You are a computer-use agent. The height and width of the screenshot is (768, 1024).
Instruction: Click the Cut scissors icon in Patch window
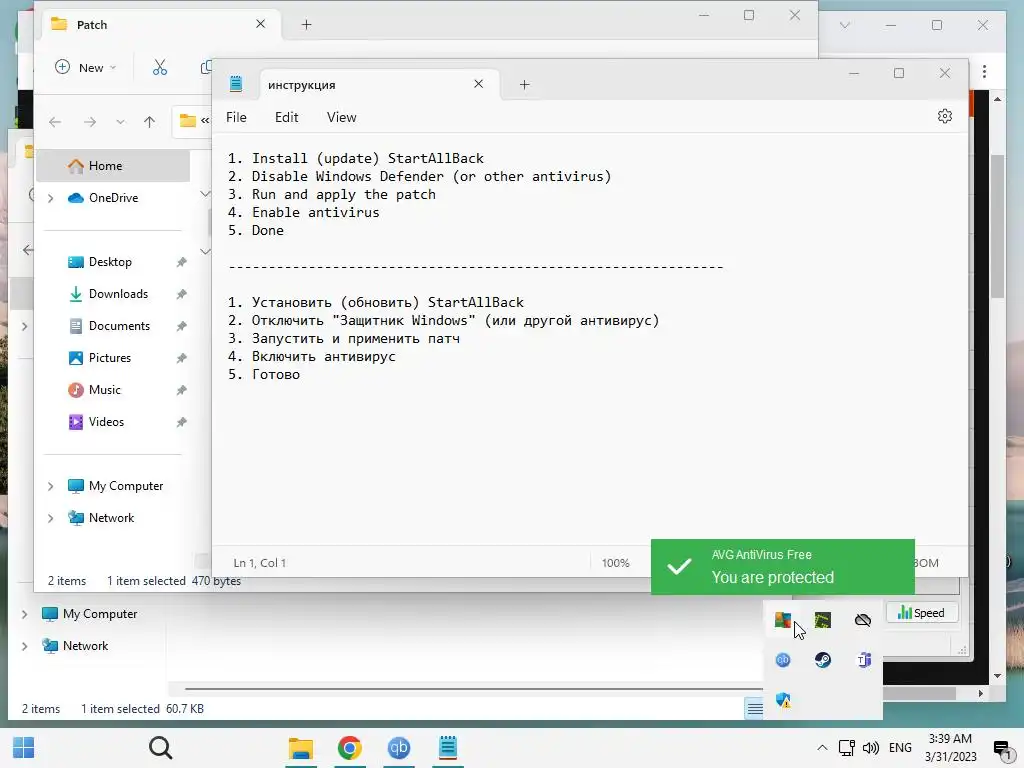click(160, 67)
